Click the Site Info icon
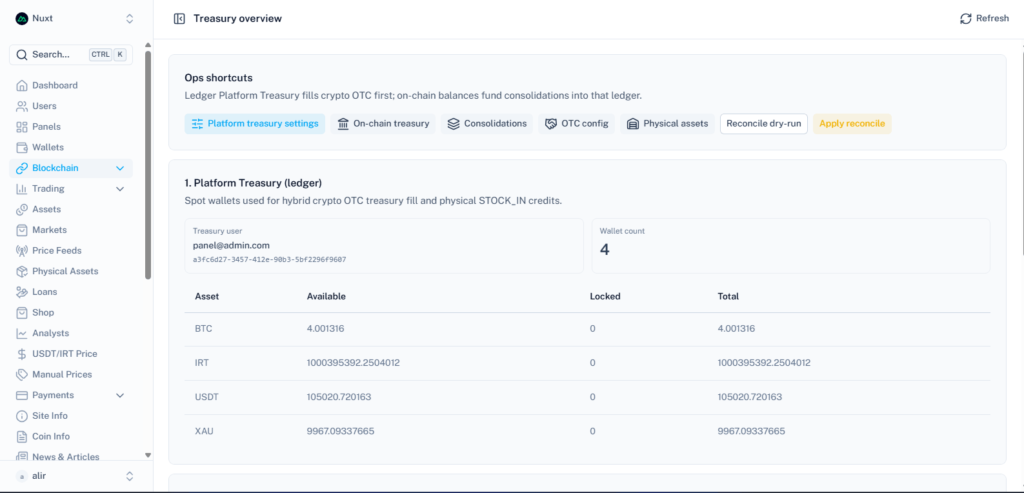The image size is (1024, 493). tap(22, 416)
